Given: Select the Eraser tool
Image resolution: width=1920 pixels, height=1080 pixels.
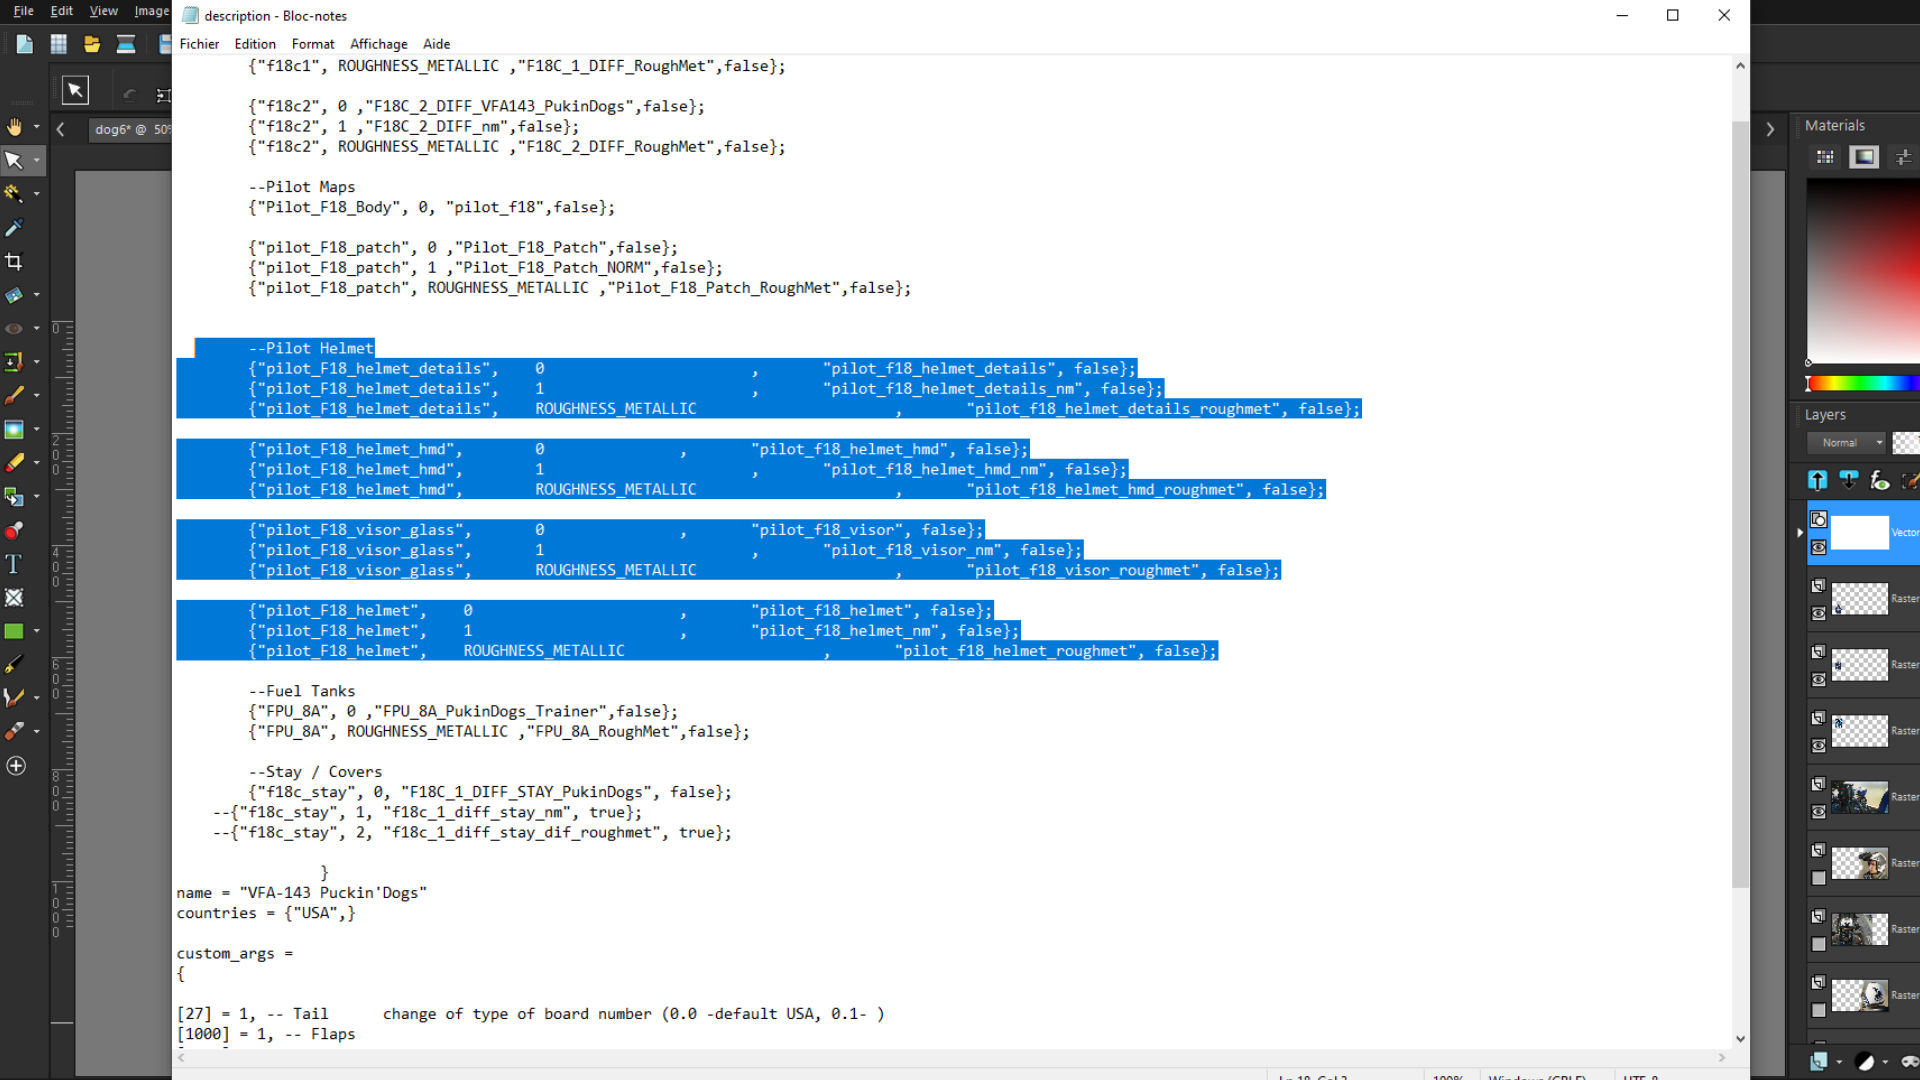Looking at the screenshot, I should [14, 463].
